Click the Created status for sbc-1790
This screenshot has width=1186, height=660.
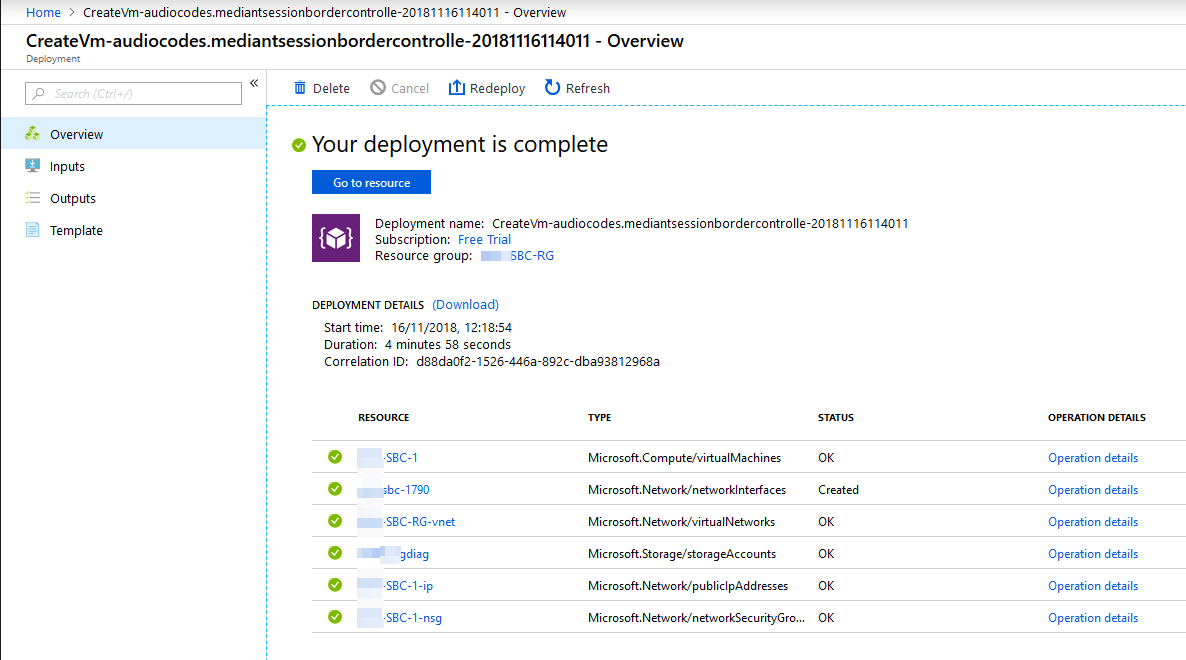pyautogui.click(x=838, y=490)
